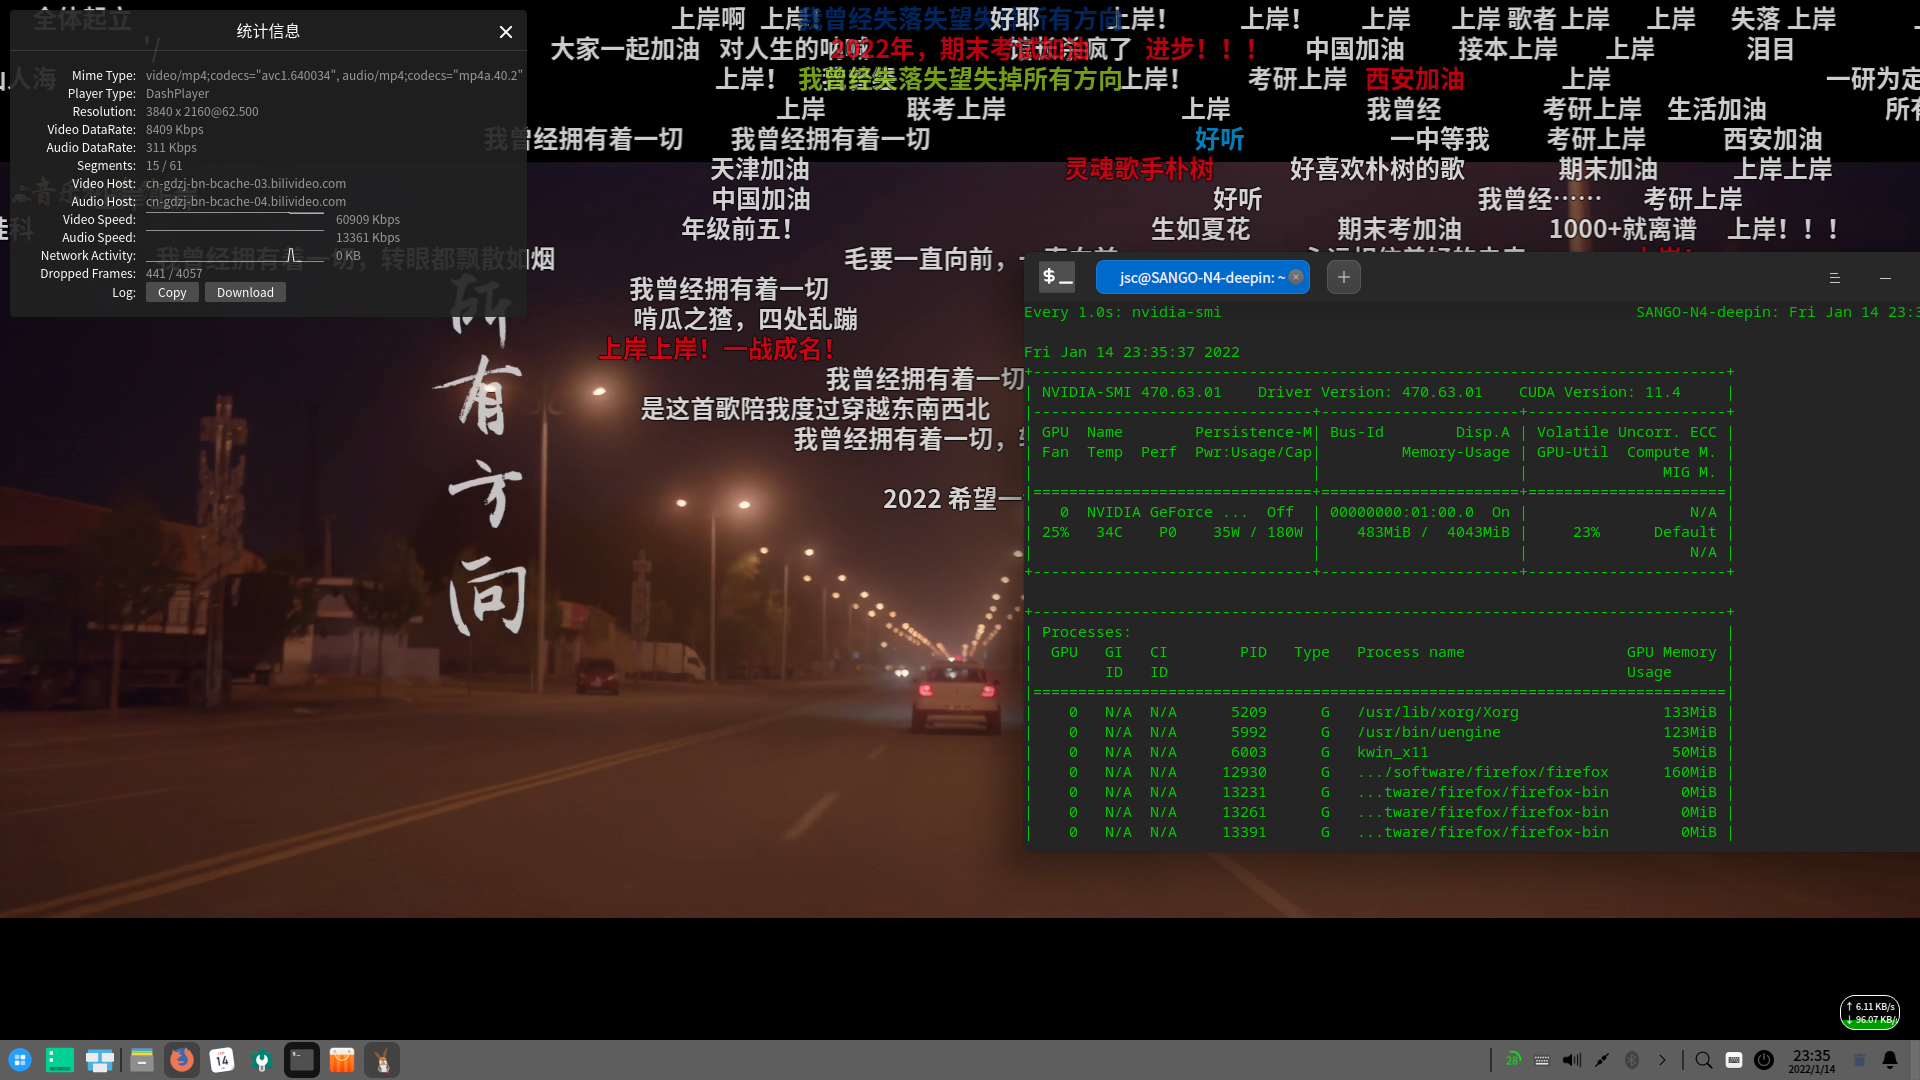
Task: Click the terminal app icon in titlebar
Action: pos(1056,278)
